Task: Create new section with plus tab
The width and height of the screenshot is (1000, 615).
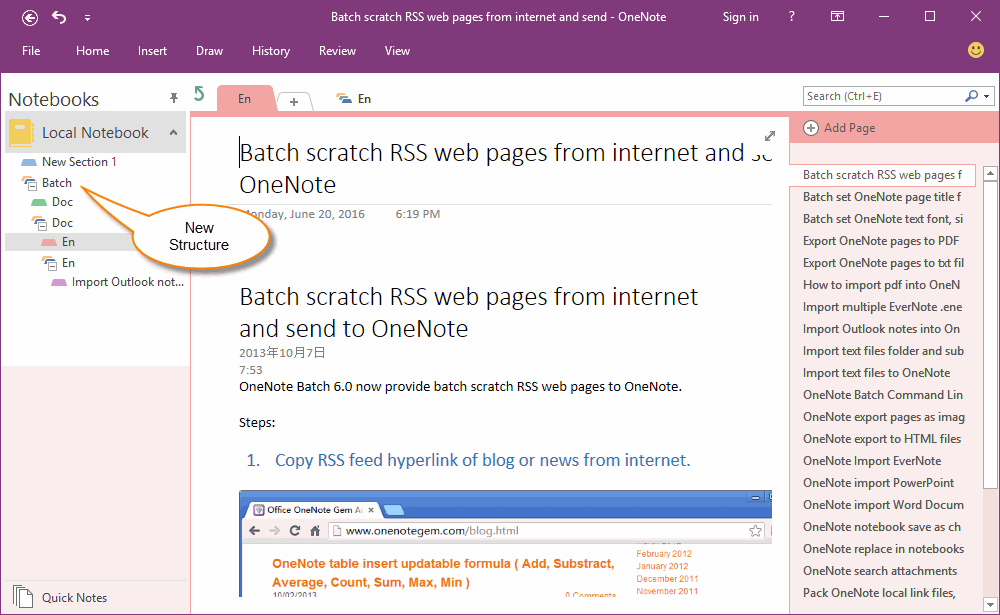Action: click(293, 101)
